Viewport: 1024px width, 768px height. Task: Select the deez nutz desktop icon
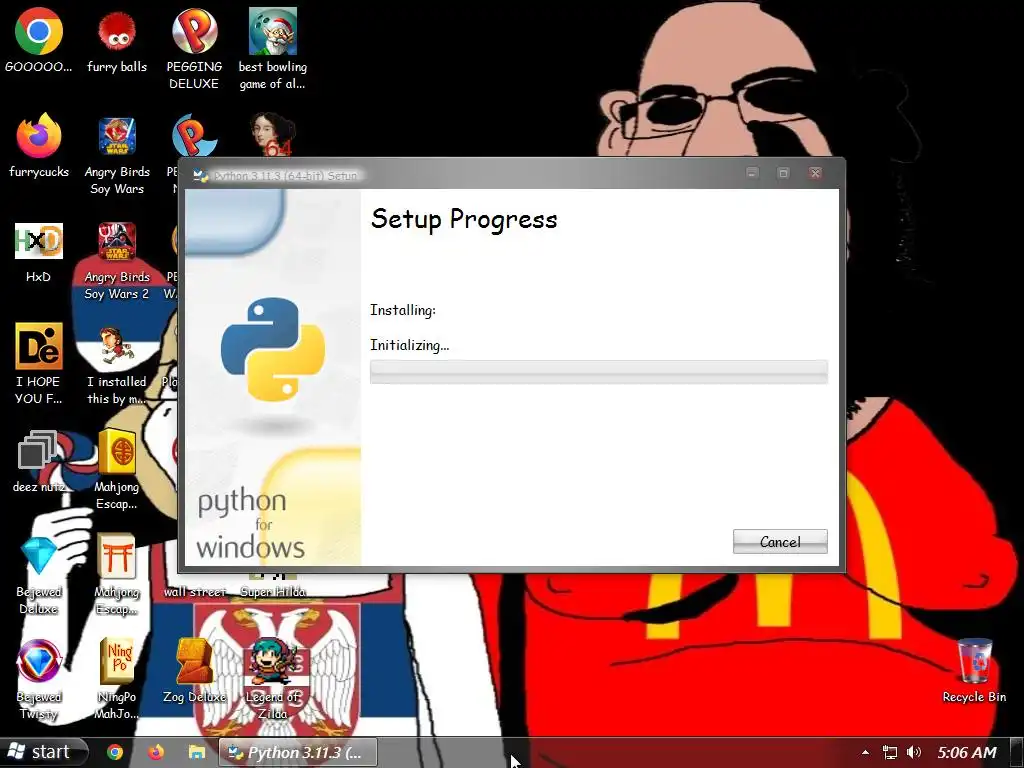[39, 461]
